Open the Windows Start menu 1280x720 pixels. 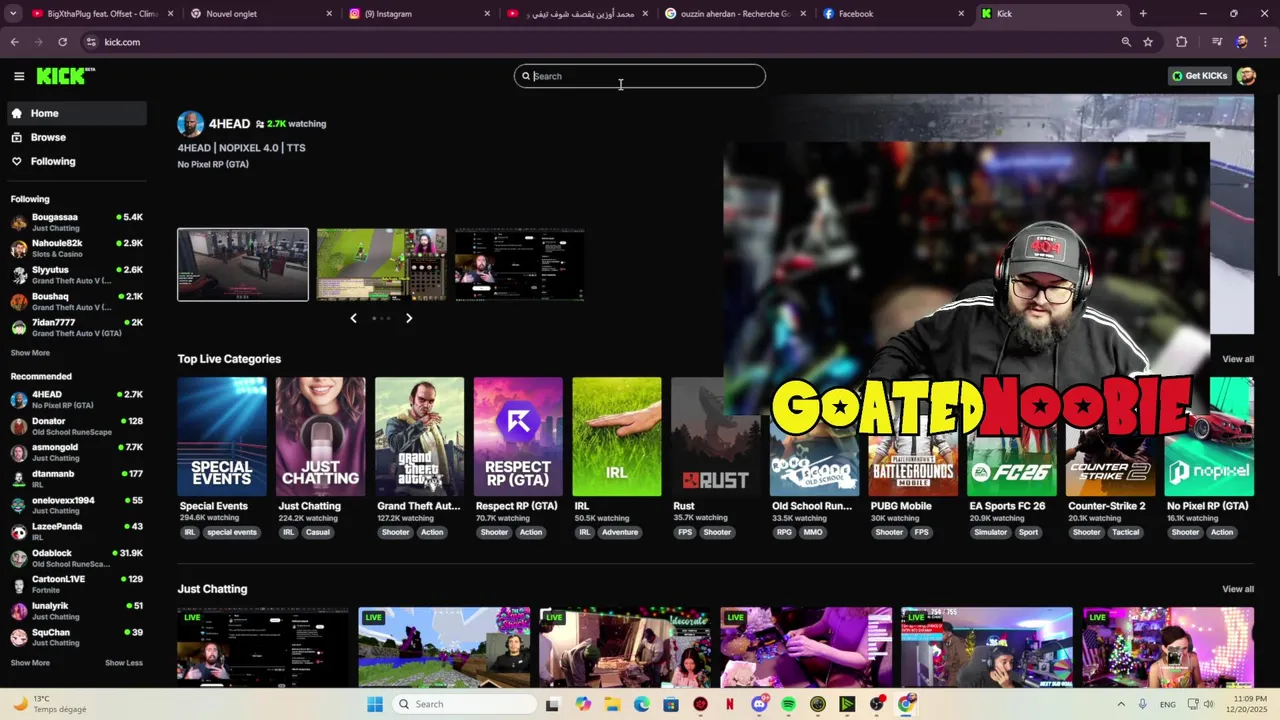pyautogui.click(x=375, y=704)
